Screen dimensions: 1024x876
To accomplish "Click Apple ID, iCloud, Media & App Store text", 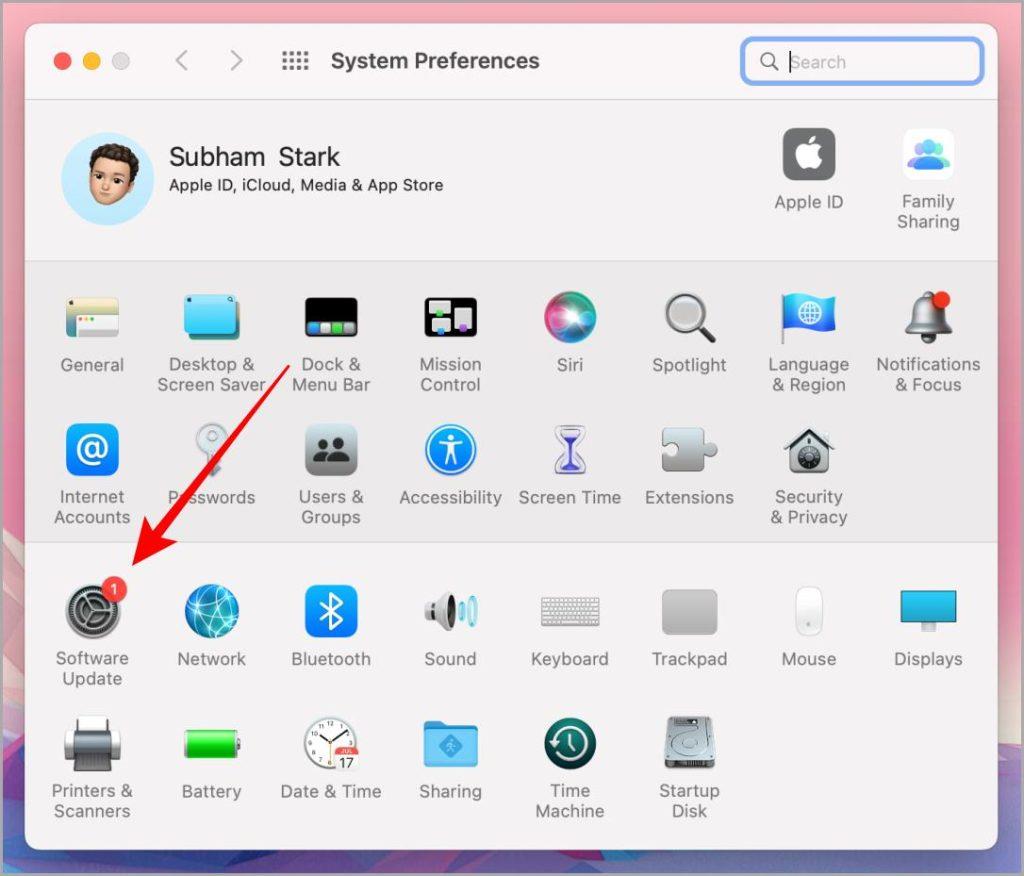I will point(306,186).
